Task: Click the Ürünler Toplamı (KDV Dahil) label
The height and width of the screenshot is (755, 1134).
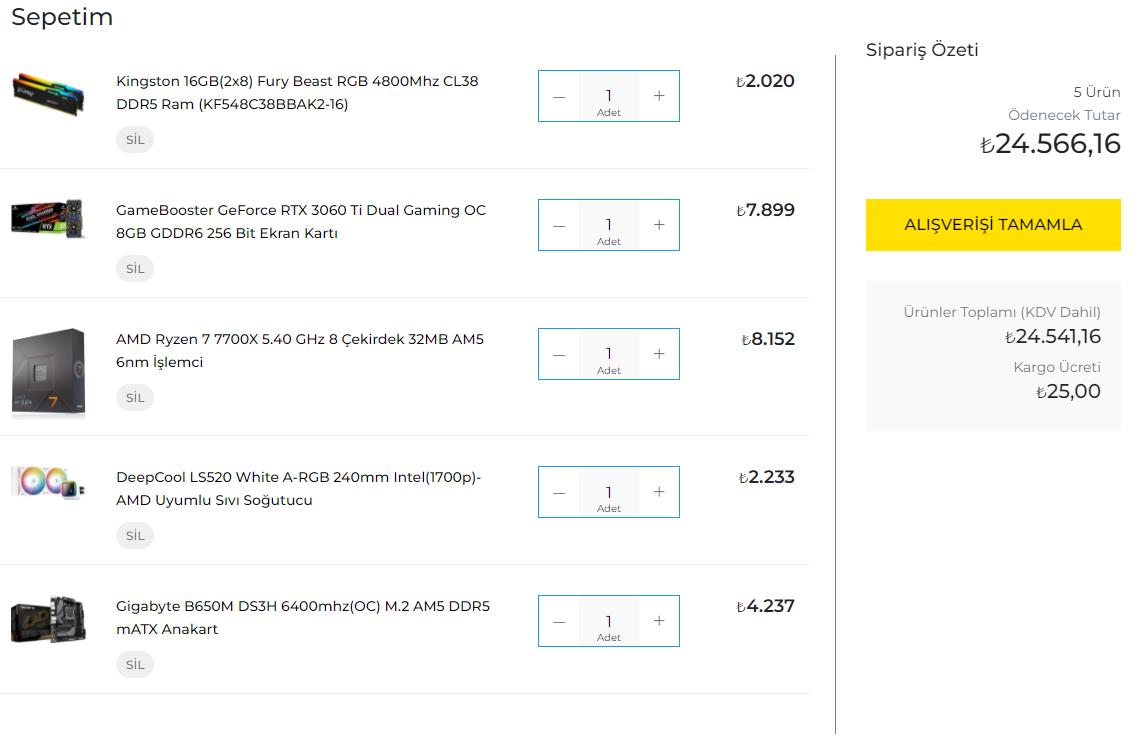Action: (1002, 312)
